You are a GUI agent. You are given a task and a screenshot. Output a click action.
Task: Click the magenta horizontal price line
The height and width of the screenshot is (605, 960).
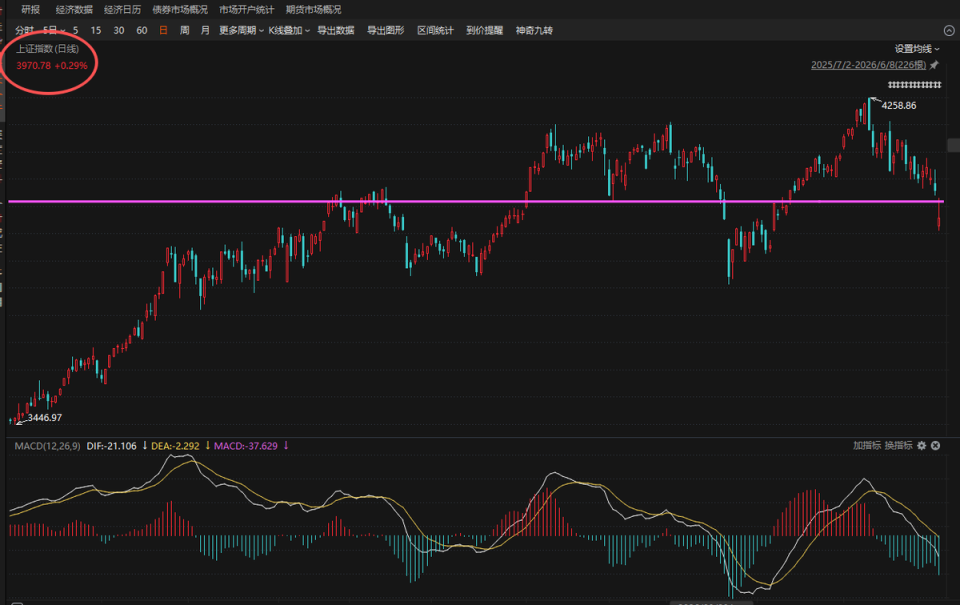(476, 201)
